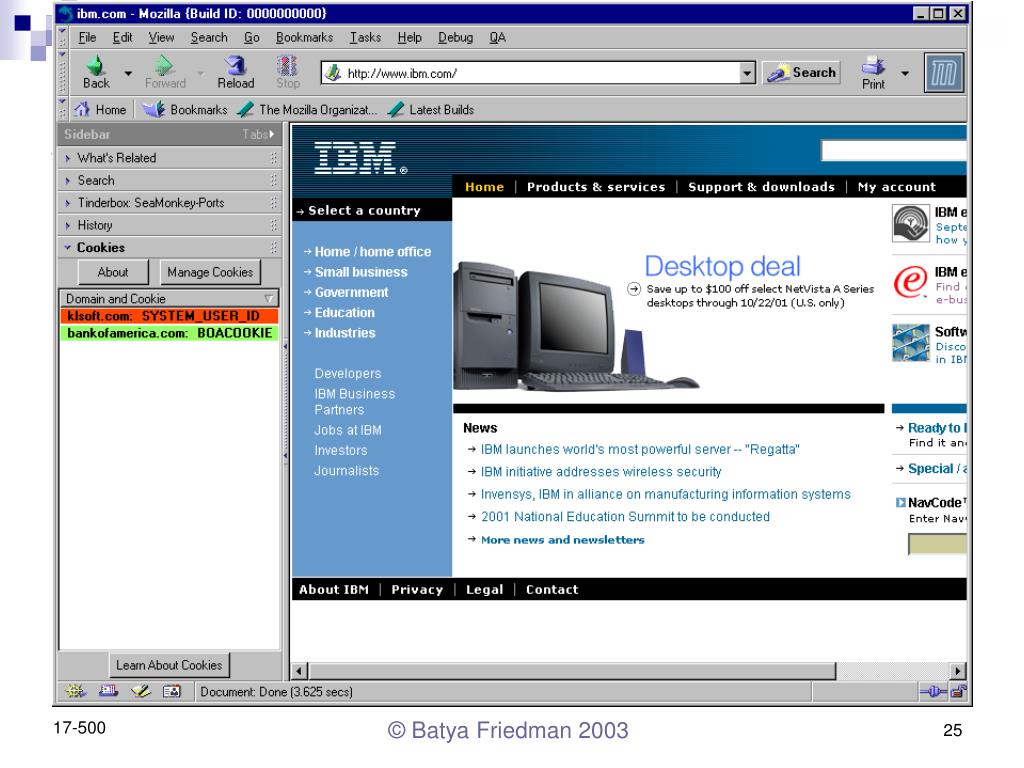
Task: Click the online/offline plug icon
Action: click(x=934, y=691)
